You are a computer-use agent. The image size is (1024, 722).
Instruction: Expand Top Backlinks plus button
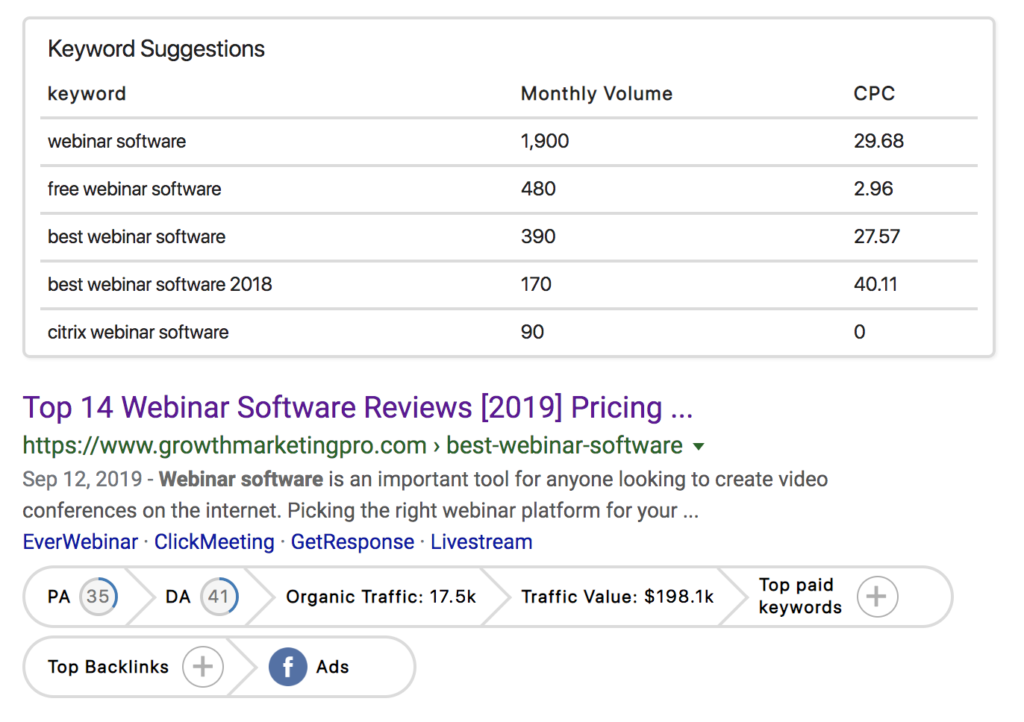pyautogui.click(x=202, y=667)
